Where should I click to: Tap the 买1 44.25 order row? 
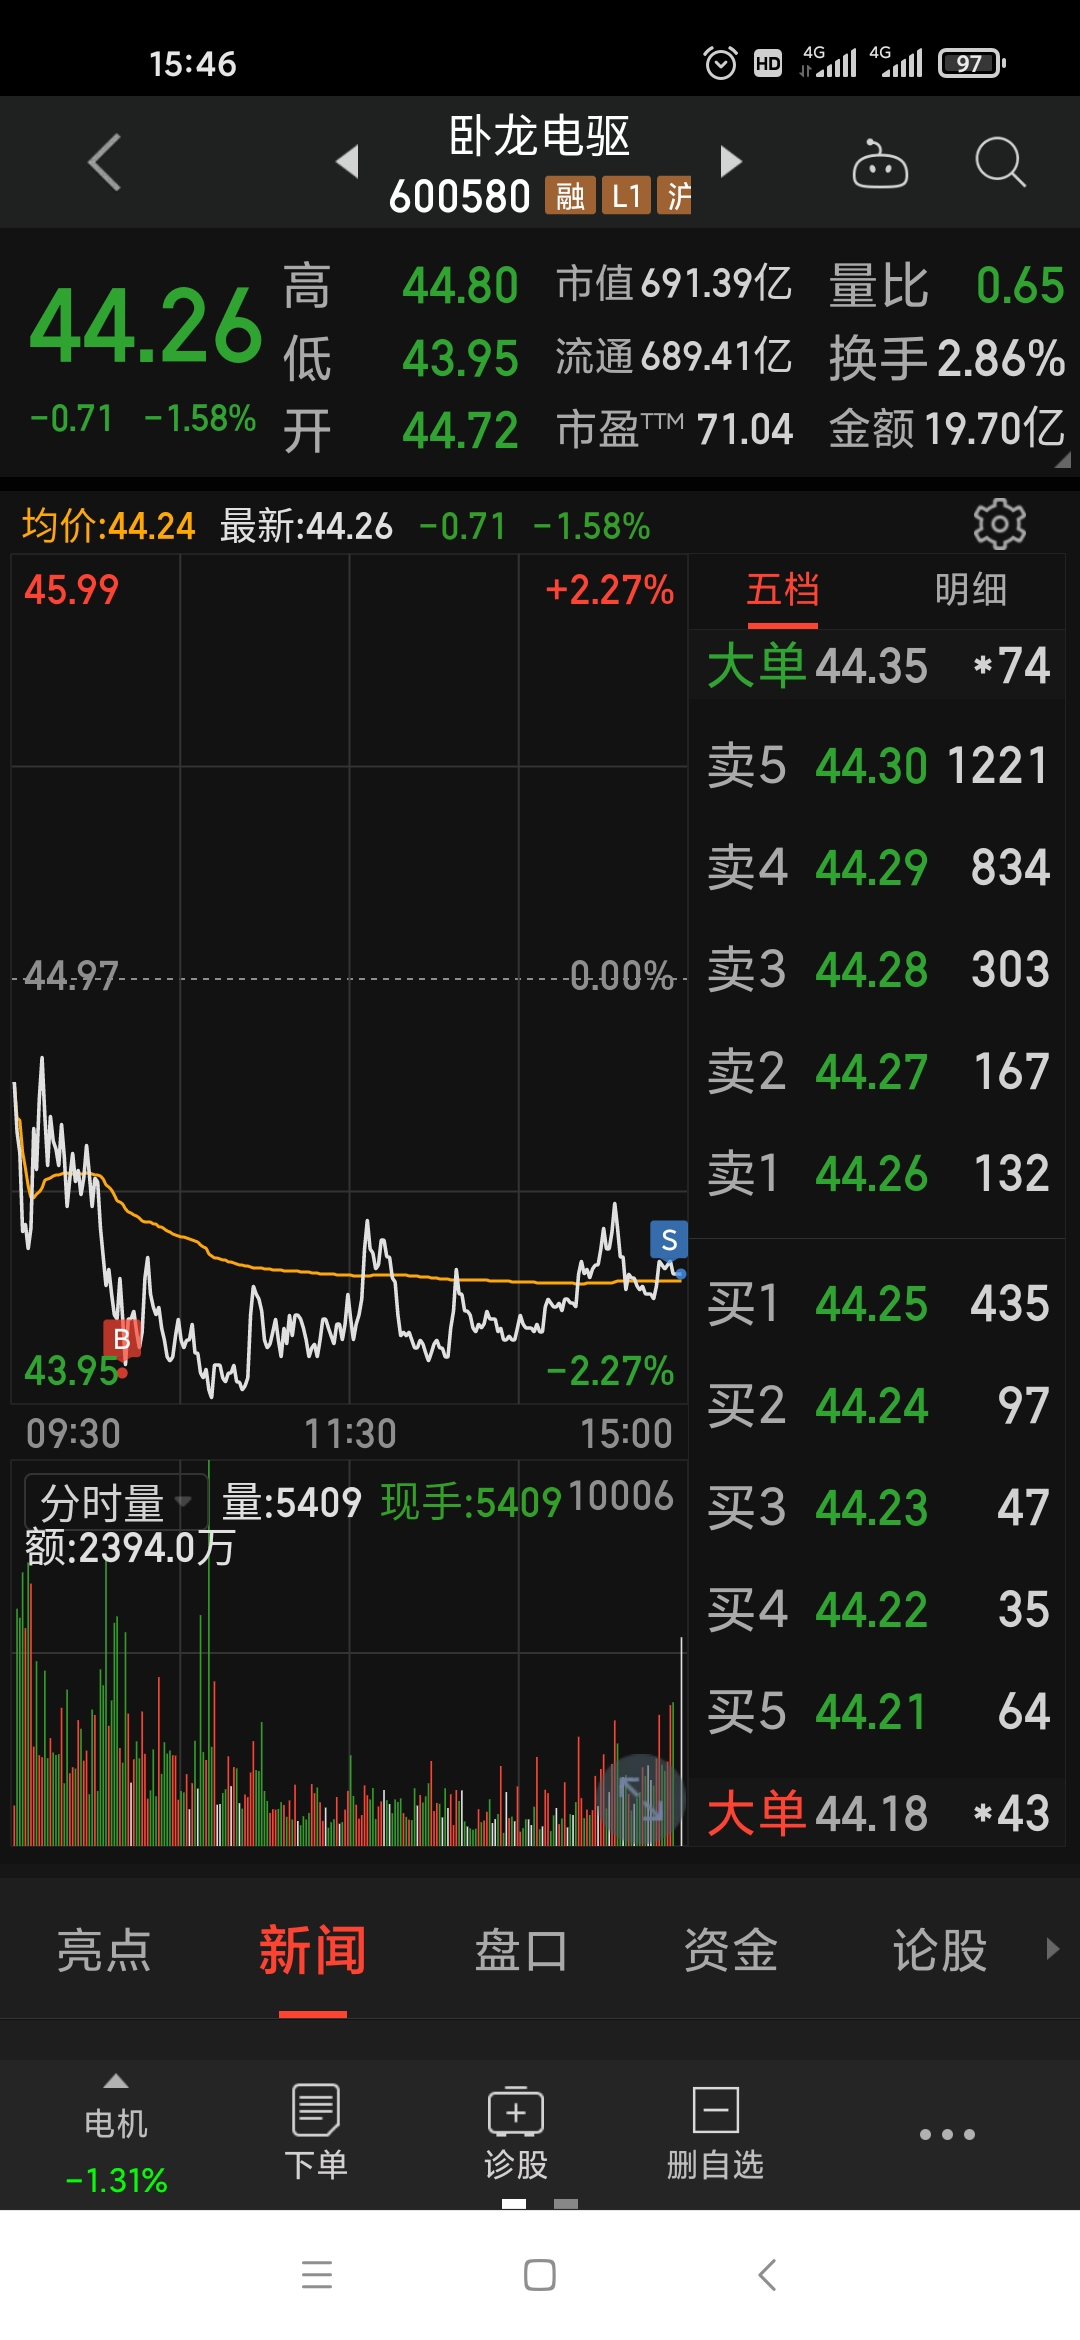[877, 1303]
